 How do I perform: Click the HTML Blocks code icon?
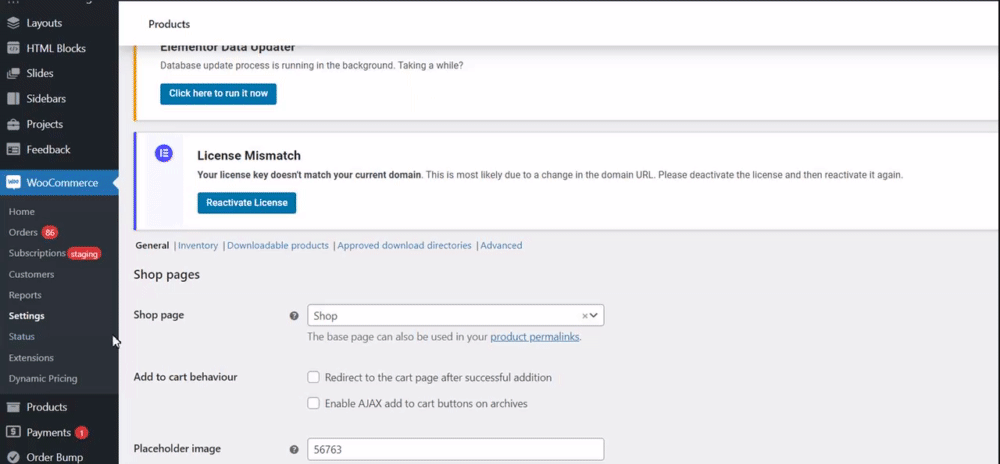13,48
